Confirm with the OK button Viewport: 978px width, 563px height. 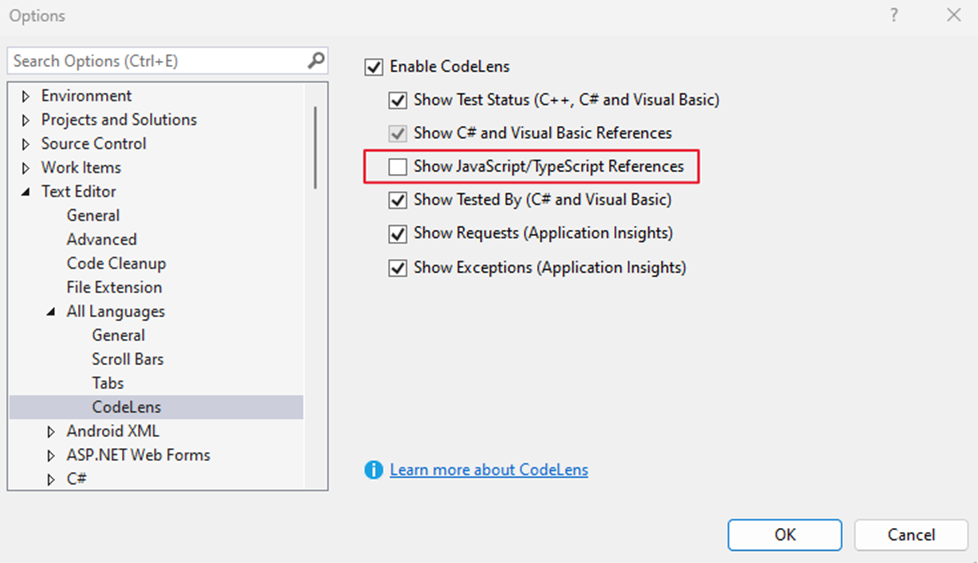[785, 535]
